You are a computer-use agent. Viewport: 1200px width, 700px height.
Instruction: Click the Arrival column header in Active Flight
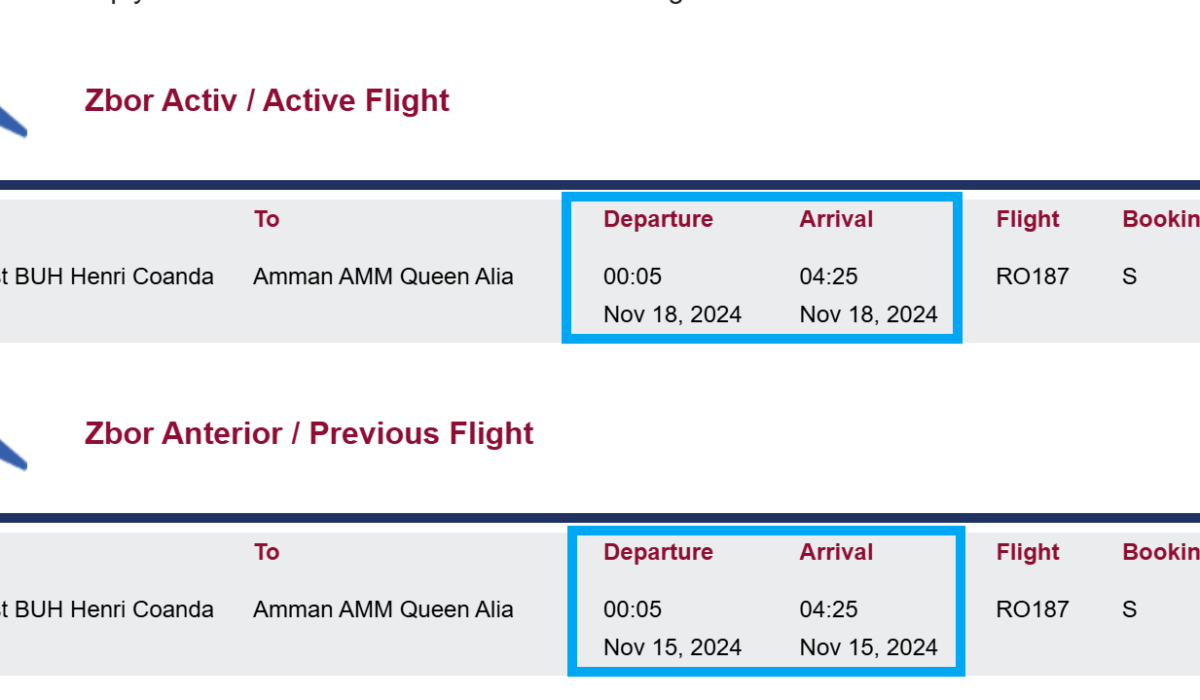[x=836, y=220]
